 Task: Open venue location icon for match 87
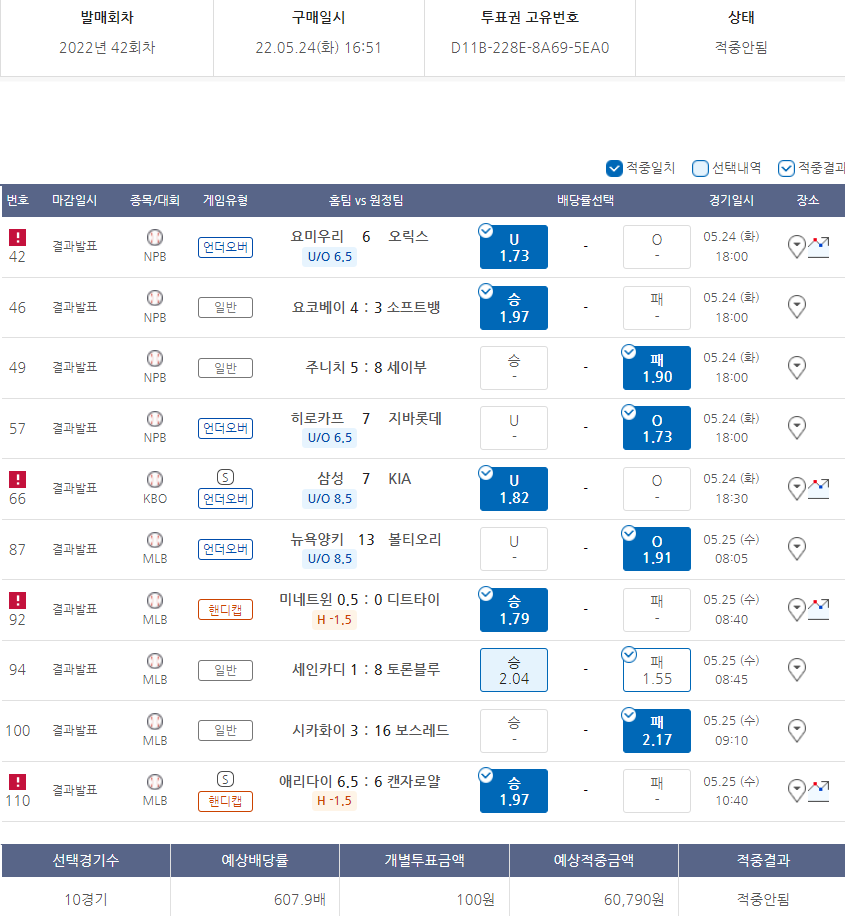[x=796, y=549]
